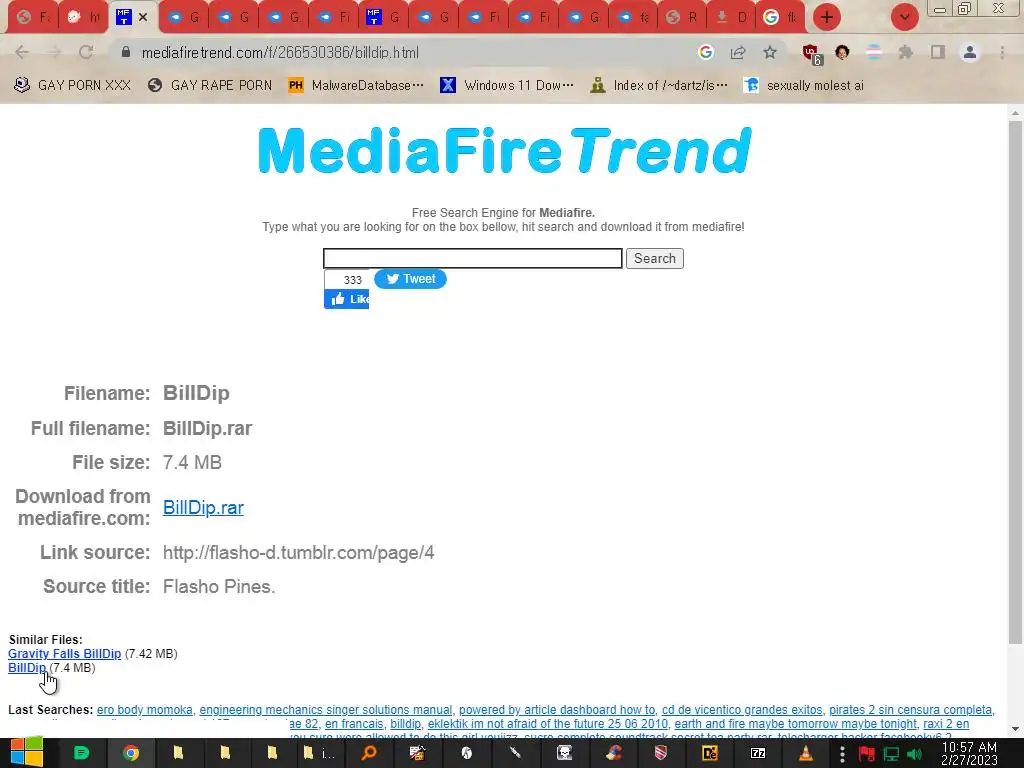Switch to the second MFT tab

pyautogui.click(x=383, y=17)
